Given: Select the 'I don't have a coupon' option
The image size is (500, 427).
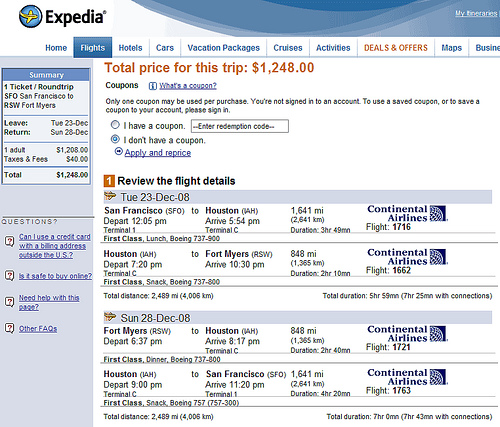Looking at the screenshot, I should [115, 139].
